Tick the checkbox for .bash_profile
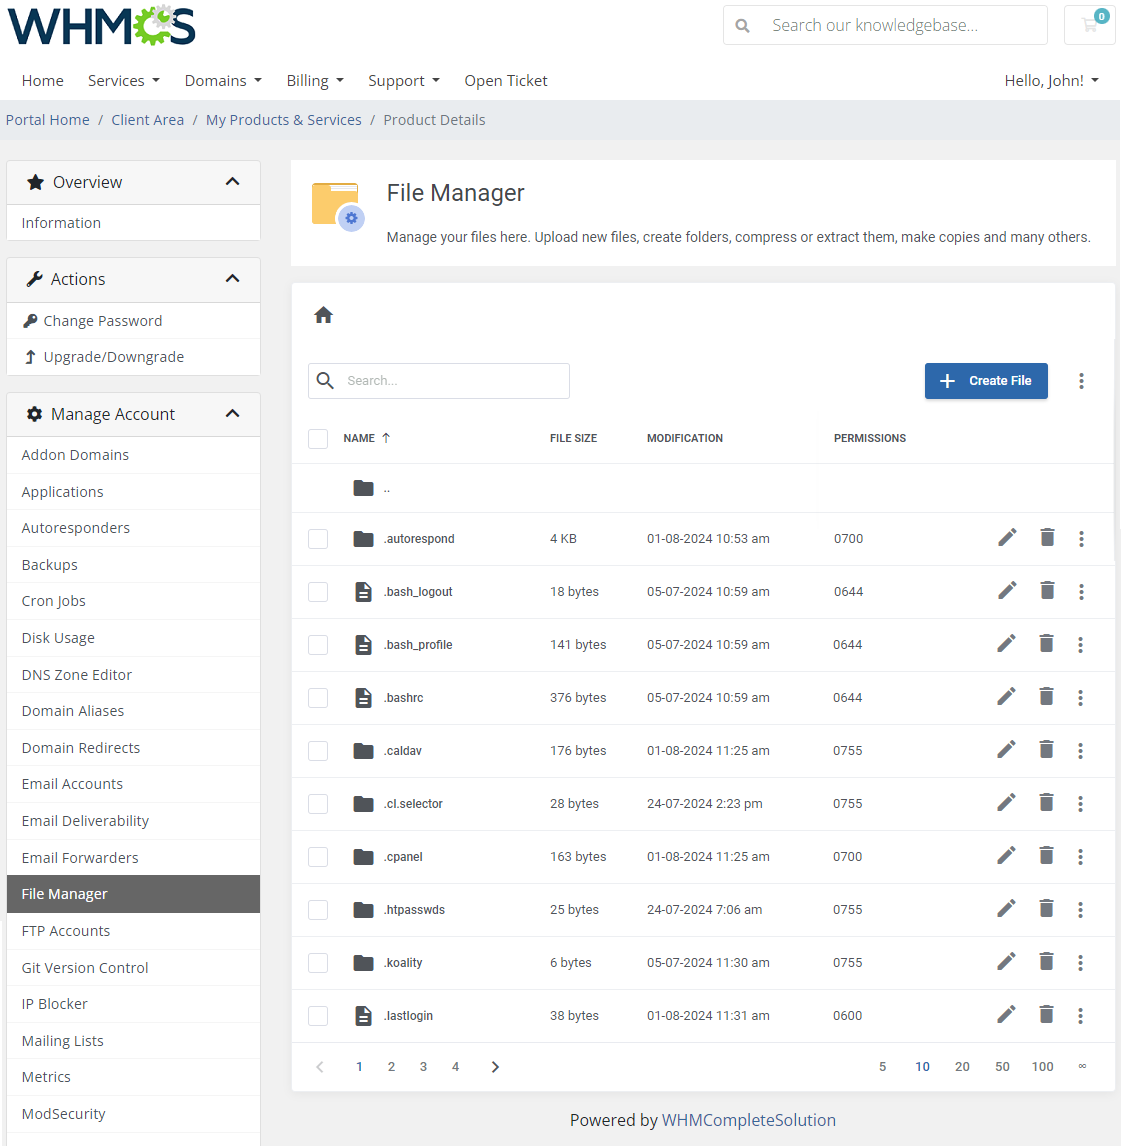 pos(318,645)
